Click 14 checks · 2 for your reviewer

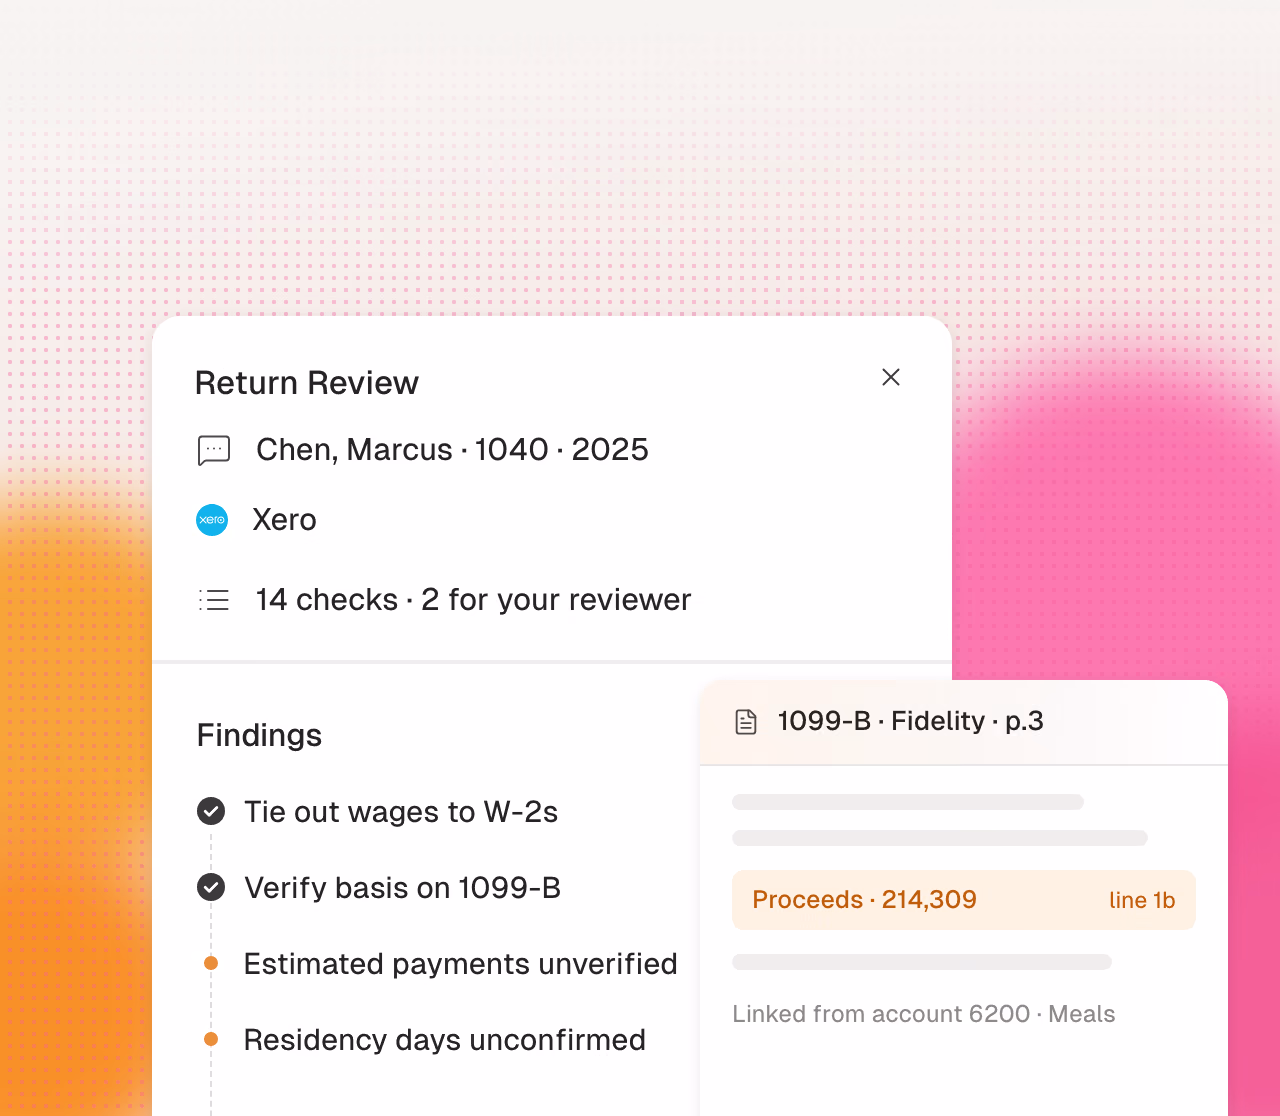pos(473,600)
